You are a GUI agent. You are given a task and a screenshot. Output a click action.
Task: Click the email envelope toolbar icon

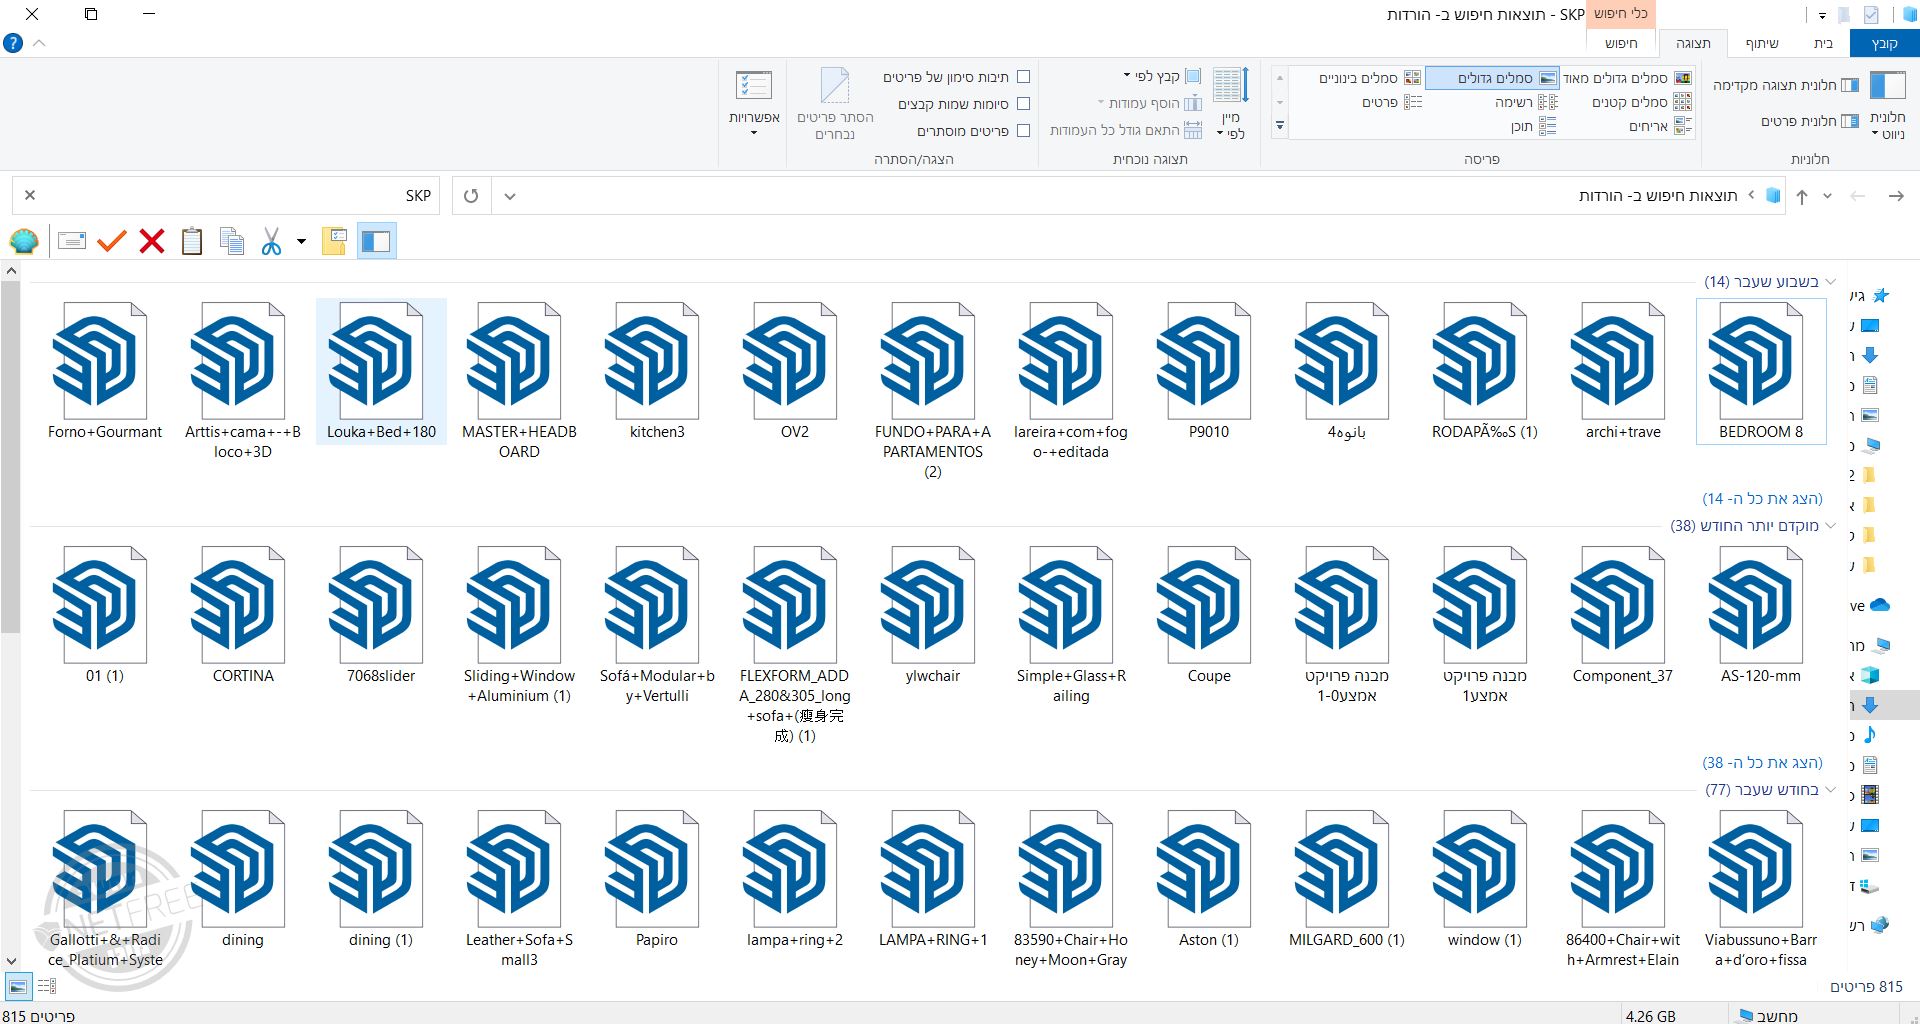tap(72, 241)
